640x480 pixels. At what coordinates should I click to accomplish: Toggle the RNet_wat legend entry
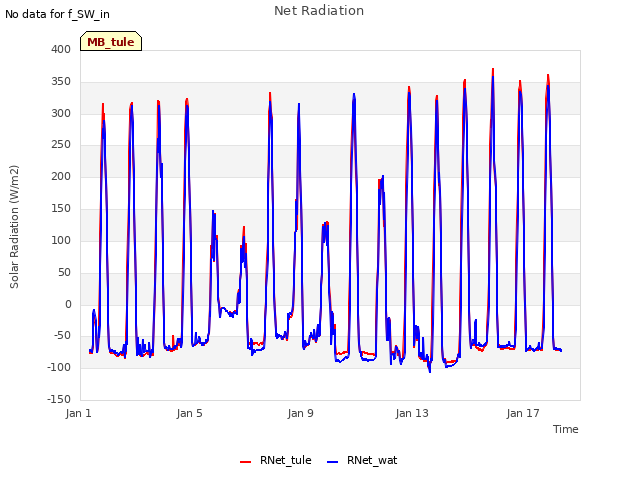(362, 460)
